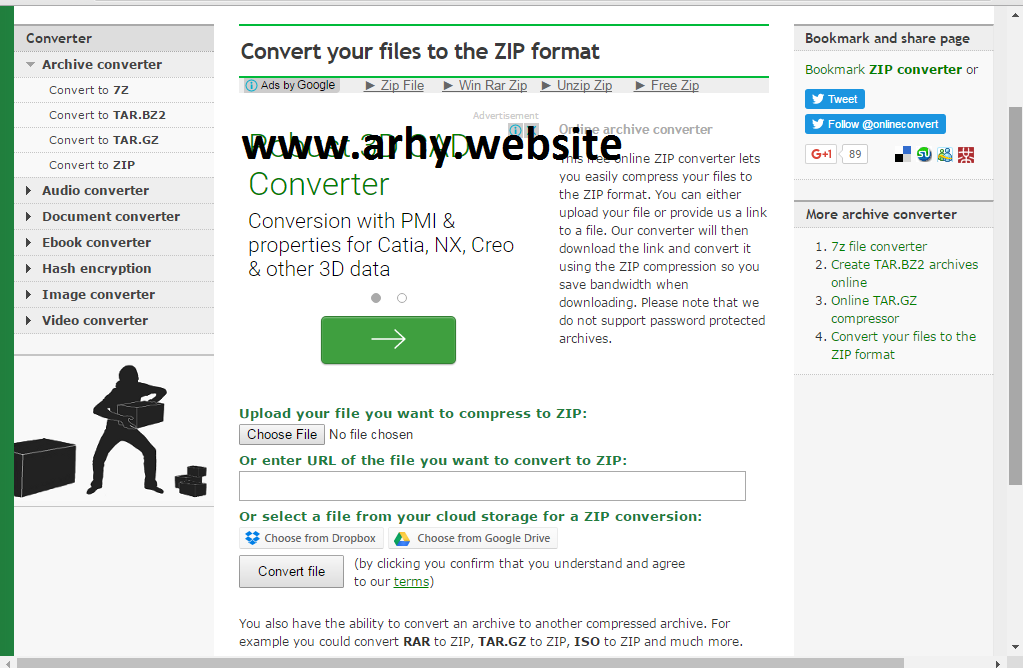The height and width of the screenshot is (668, 1023).
Task: Open the terms link
Action: pyautogui.click(x=411, y=581)
